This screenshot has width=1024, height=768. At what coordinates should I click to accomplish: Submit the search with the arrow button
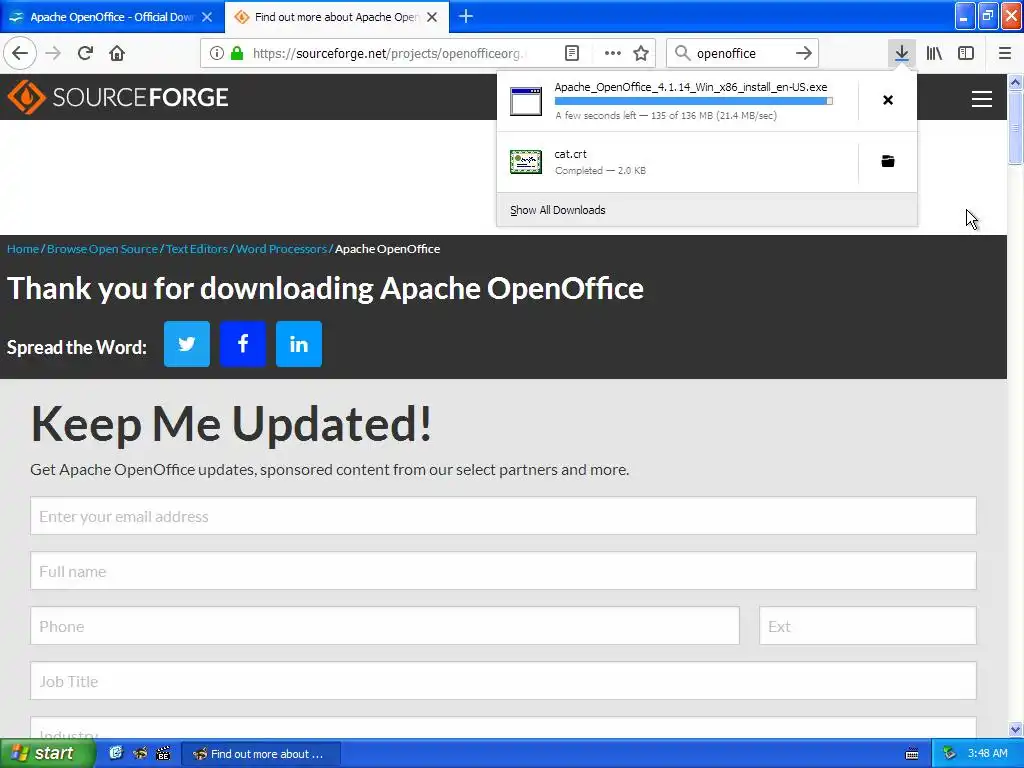coord(804,53)
